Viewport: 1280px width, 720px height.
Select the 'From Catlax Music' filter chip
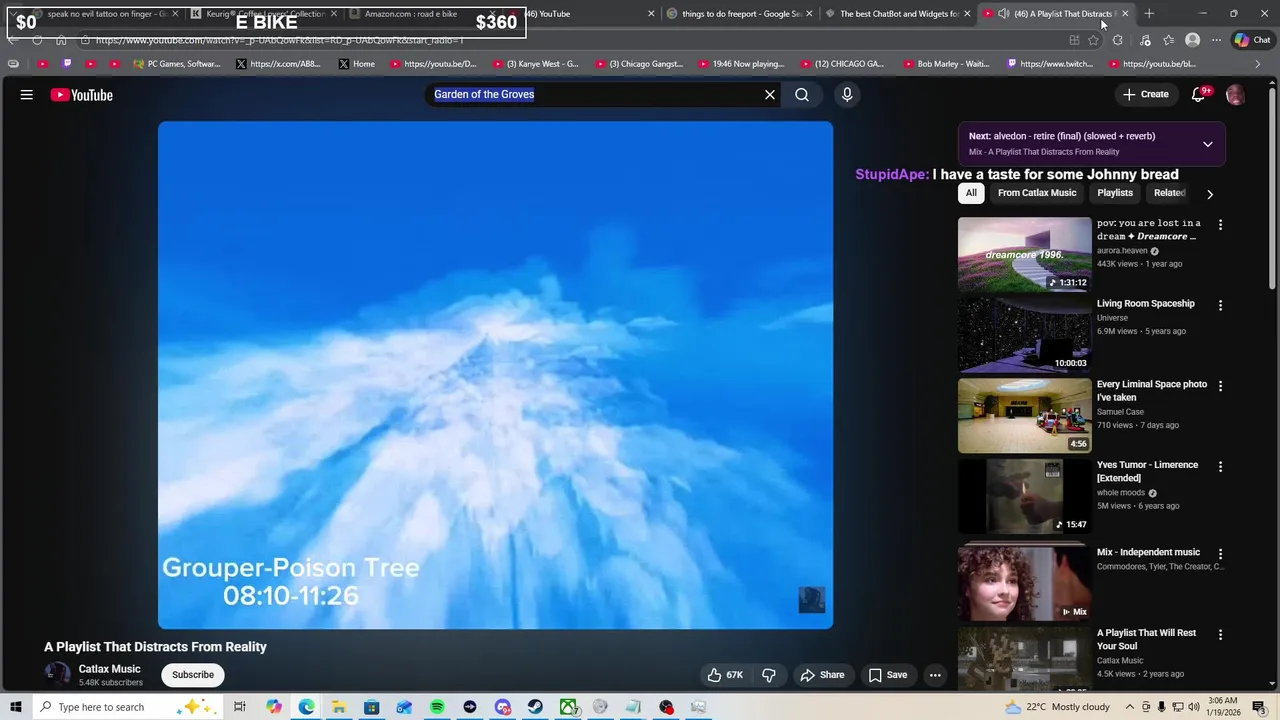[1037, 193]
